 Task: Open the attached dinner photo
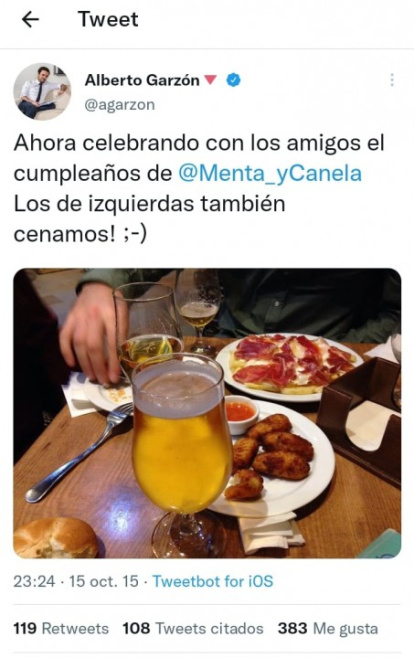point(207,413)
